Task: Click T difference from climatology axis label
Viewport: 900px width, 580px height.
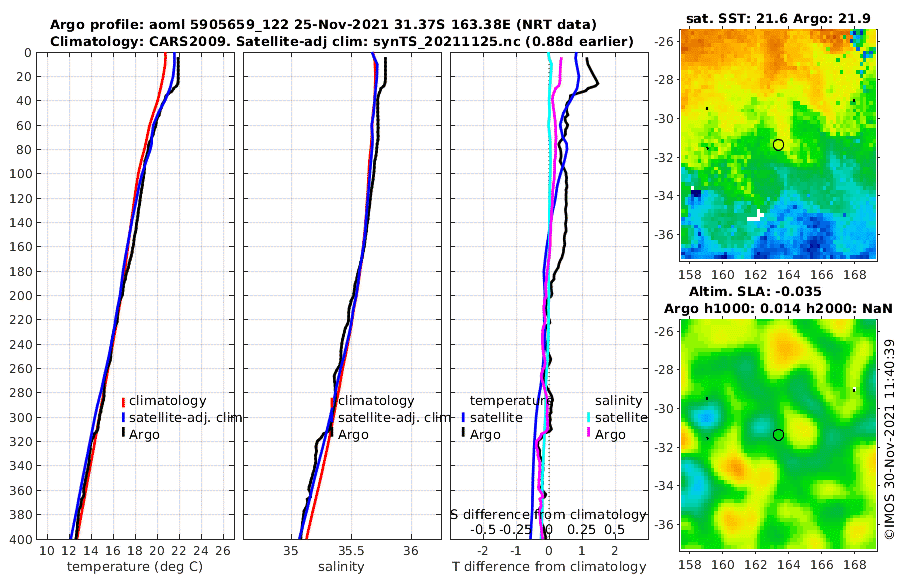Action: click(549, 567)
